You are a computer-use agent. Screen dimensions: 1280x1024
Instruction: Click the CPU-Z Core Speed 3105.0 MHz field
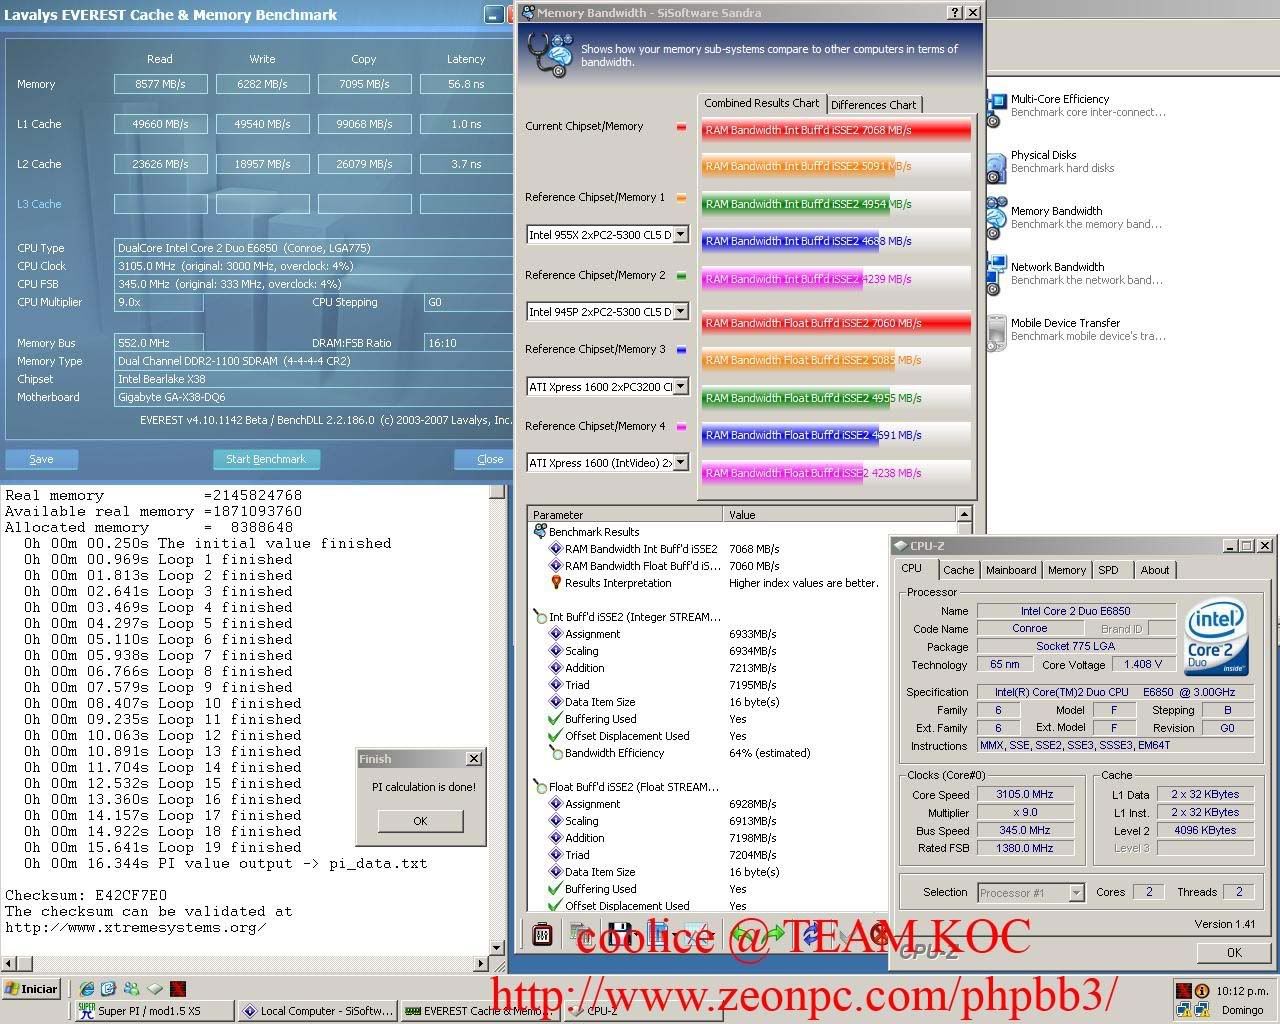tap(1025, 794)
